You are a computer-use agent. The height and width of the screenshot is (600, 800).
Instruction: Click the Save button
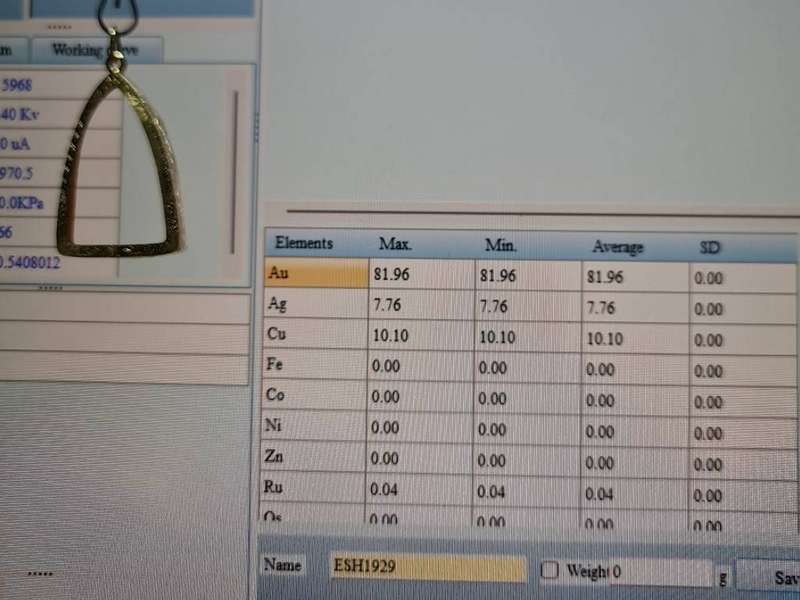(x=782, y=578)
